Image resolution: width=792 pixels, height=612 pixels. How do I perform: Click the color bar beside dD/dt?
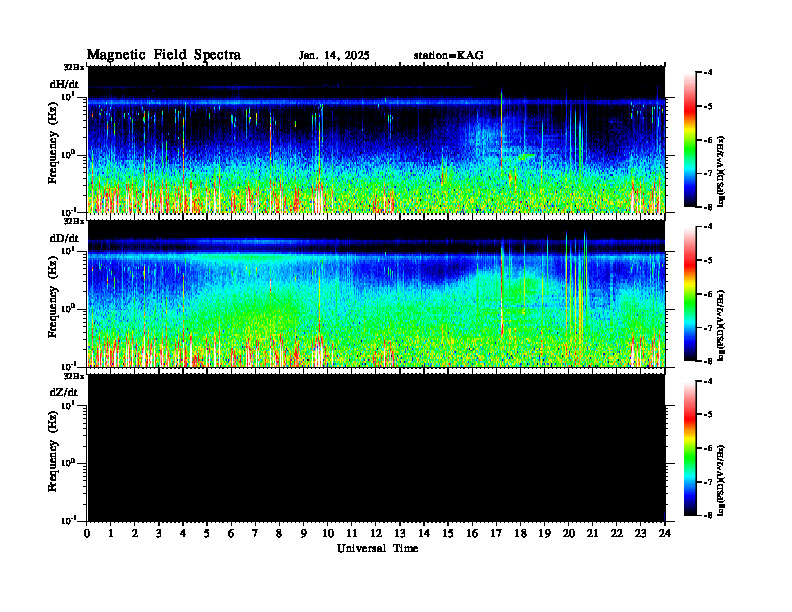point(689,294)
